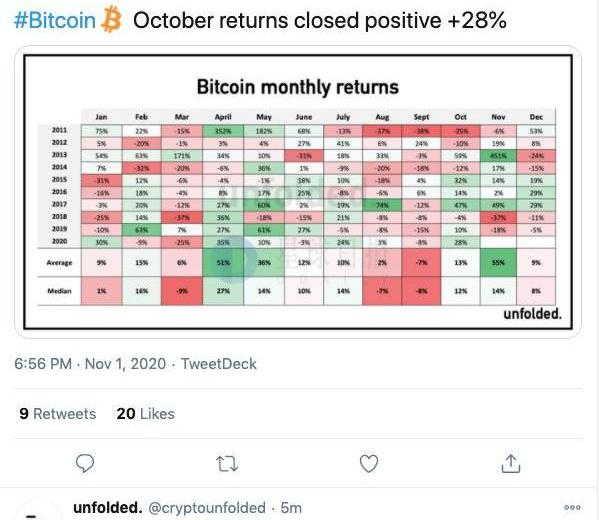Image resolution: width=599 pixels, height=520 pixels.
Task: Open the three-dot more menu on reply
Action: 572,507
